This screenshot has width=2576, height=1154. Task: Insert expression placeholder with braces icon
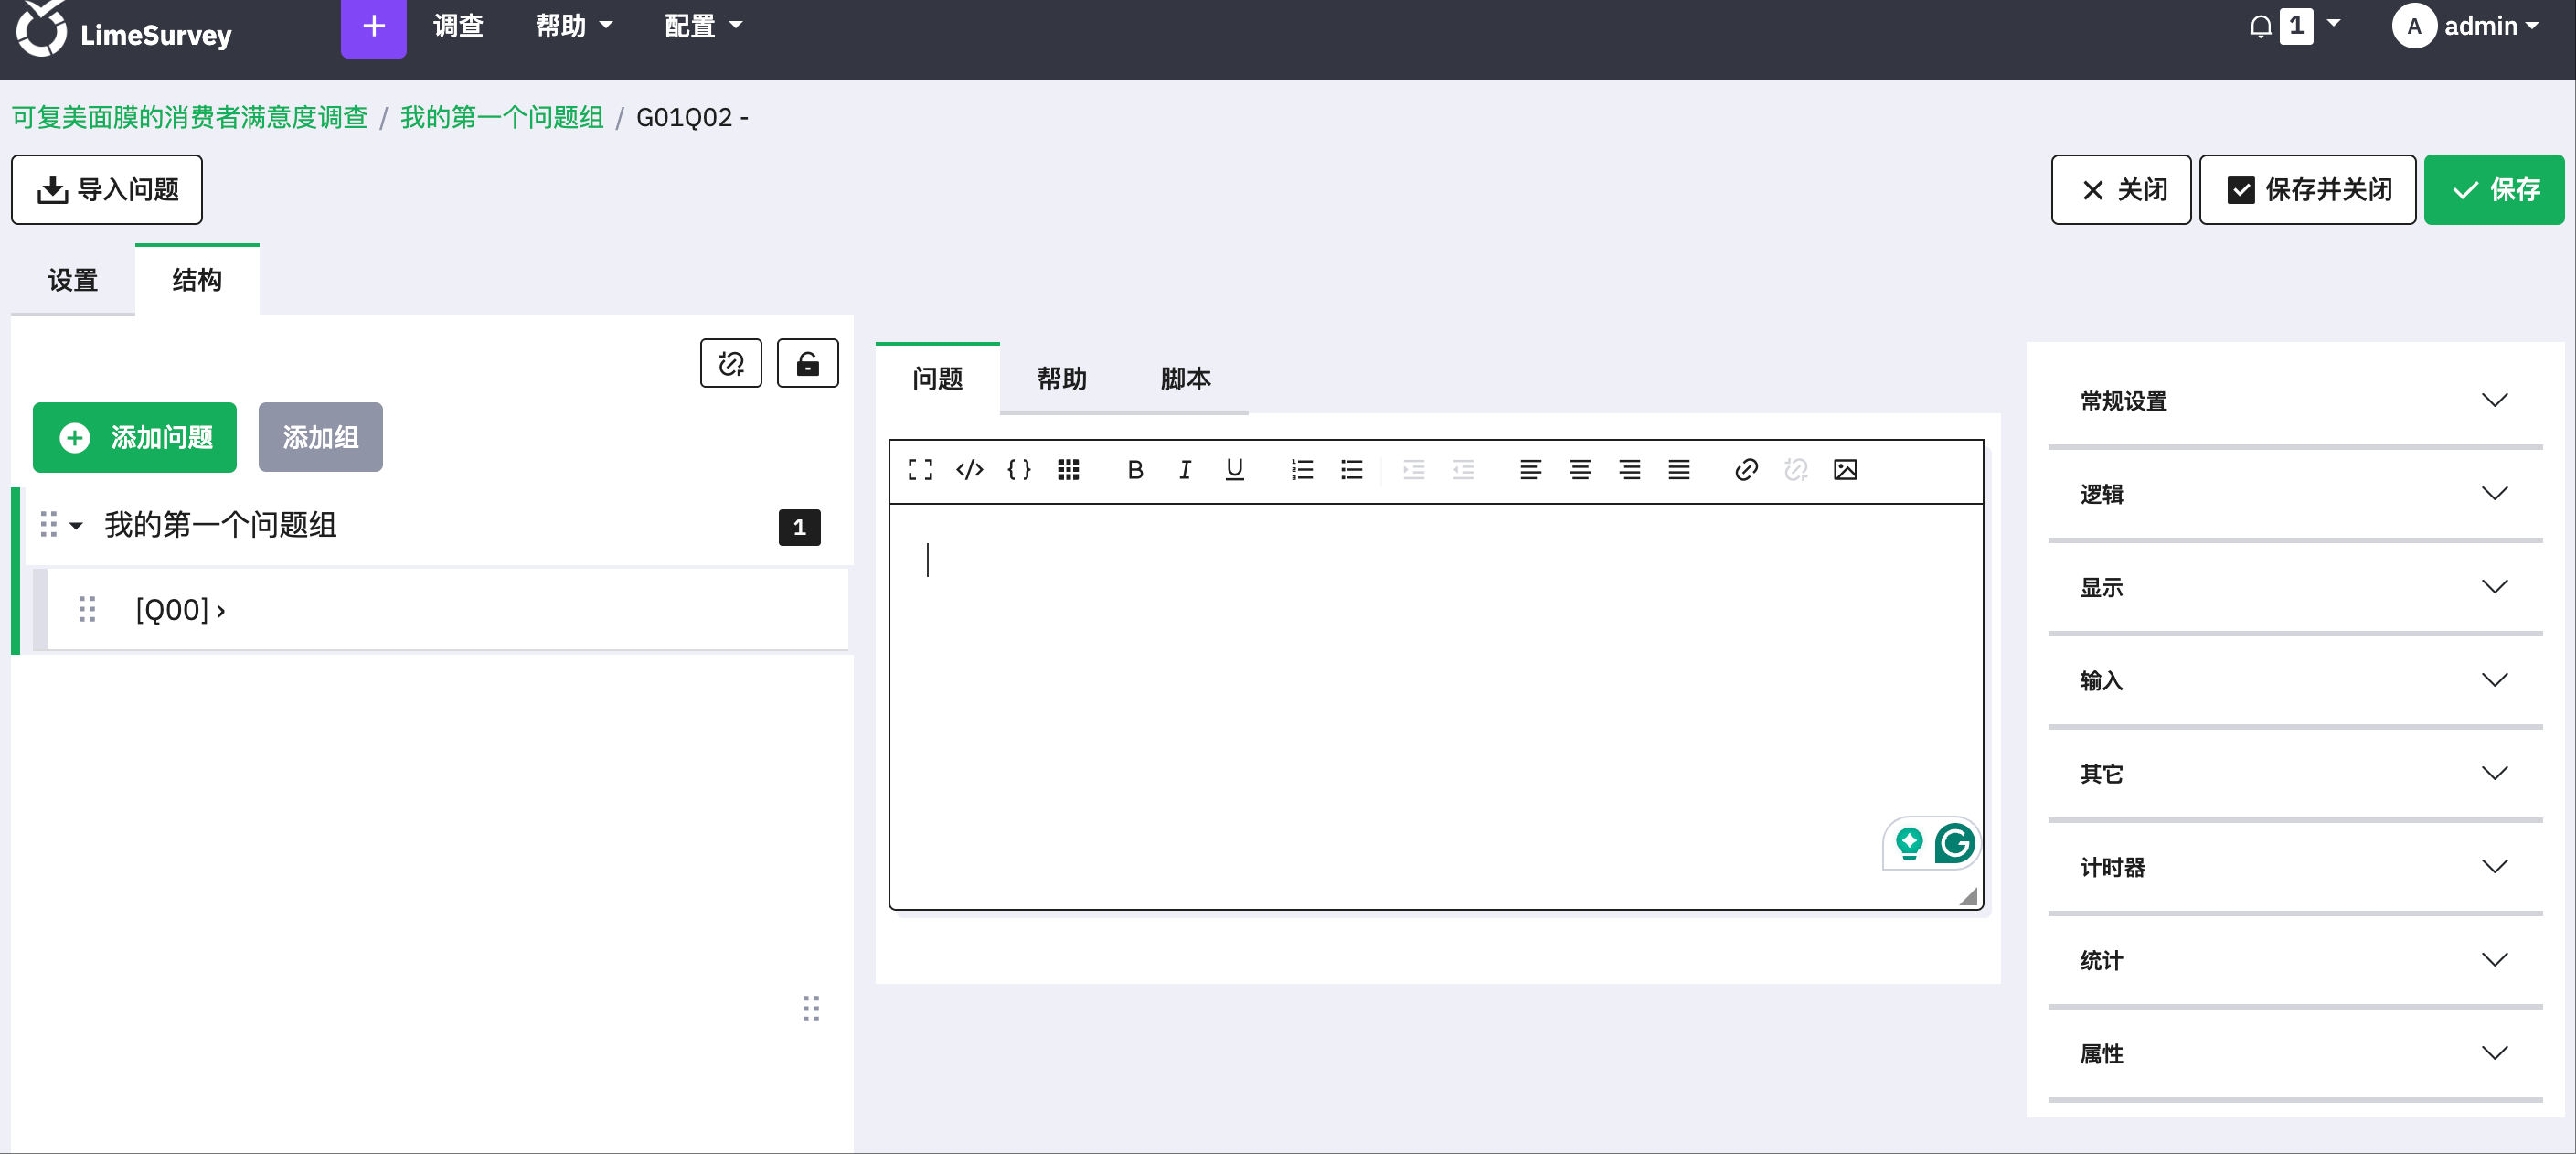(x=1019, y=470)
